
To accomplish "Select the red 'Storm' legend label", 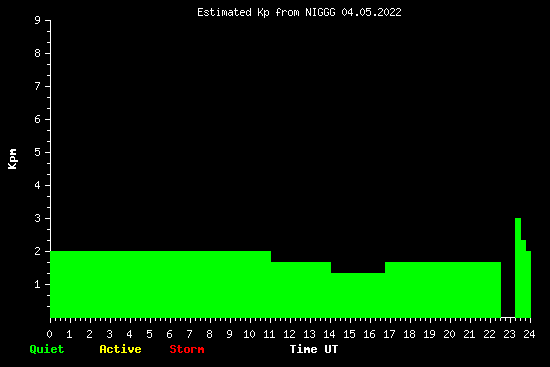I will (187, 349).
